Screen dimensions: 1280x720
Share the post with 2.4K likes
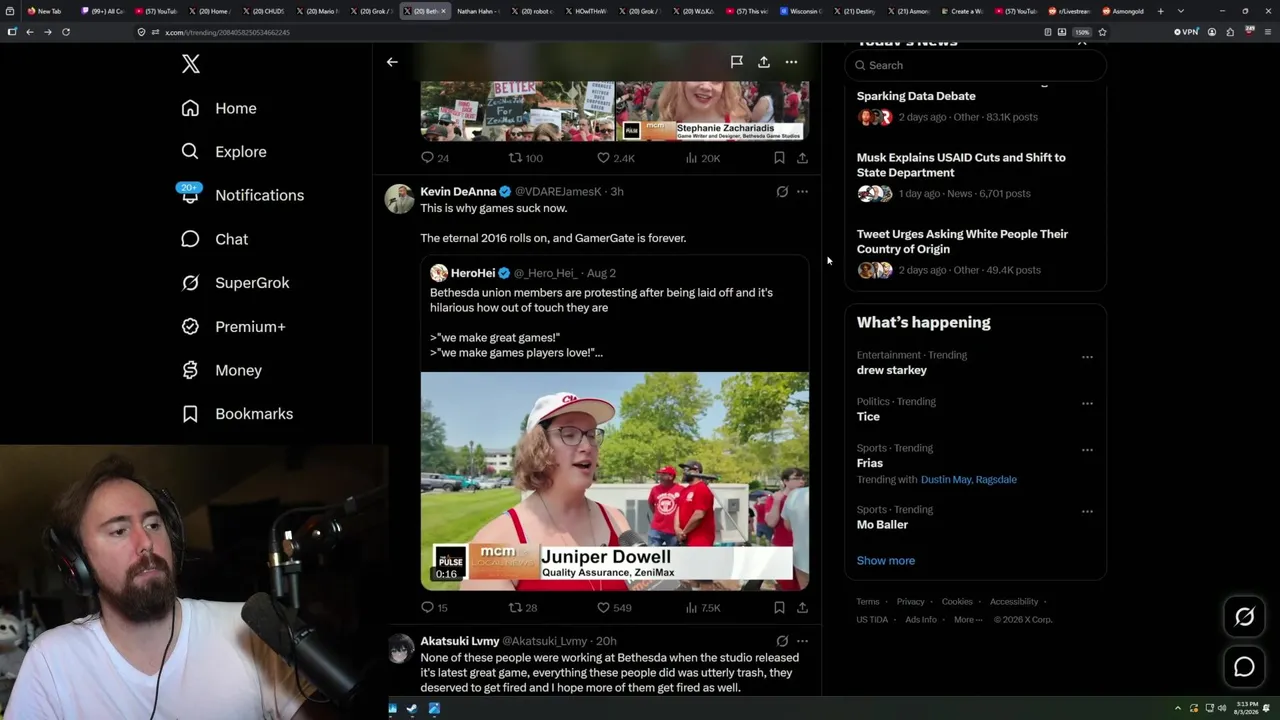(802, 158)
